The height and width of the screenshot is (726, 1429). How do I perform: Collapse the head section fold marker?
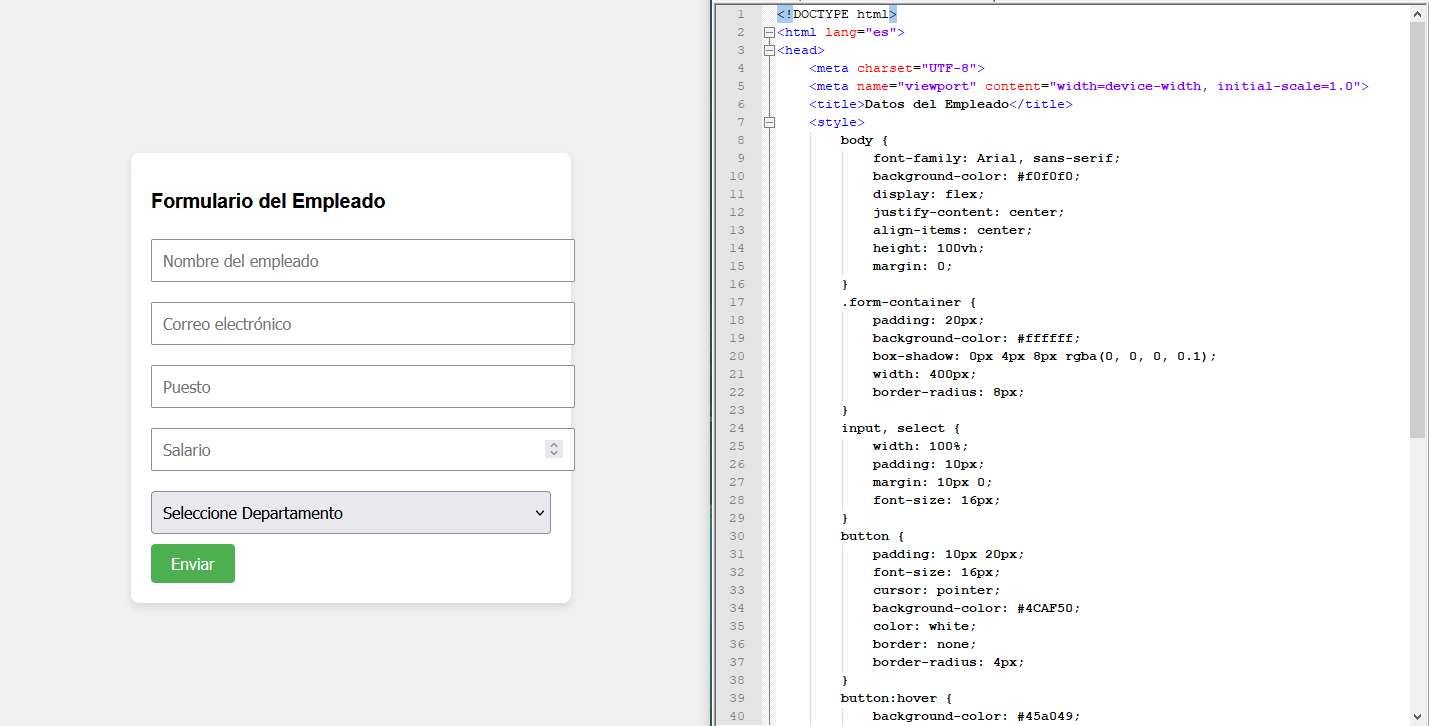[x=769, y=50]
